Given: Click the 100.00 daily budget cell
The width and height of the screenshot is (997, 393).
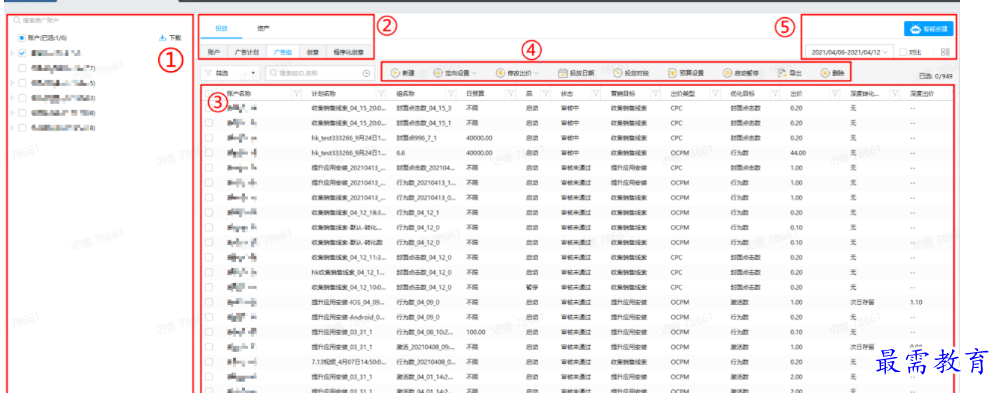Looking at the screenshot, I should (476, 331).
